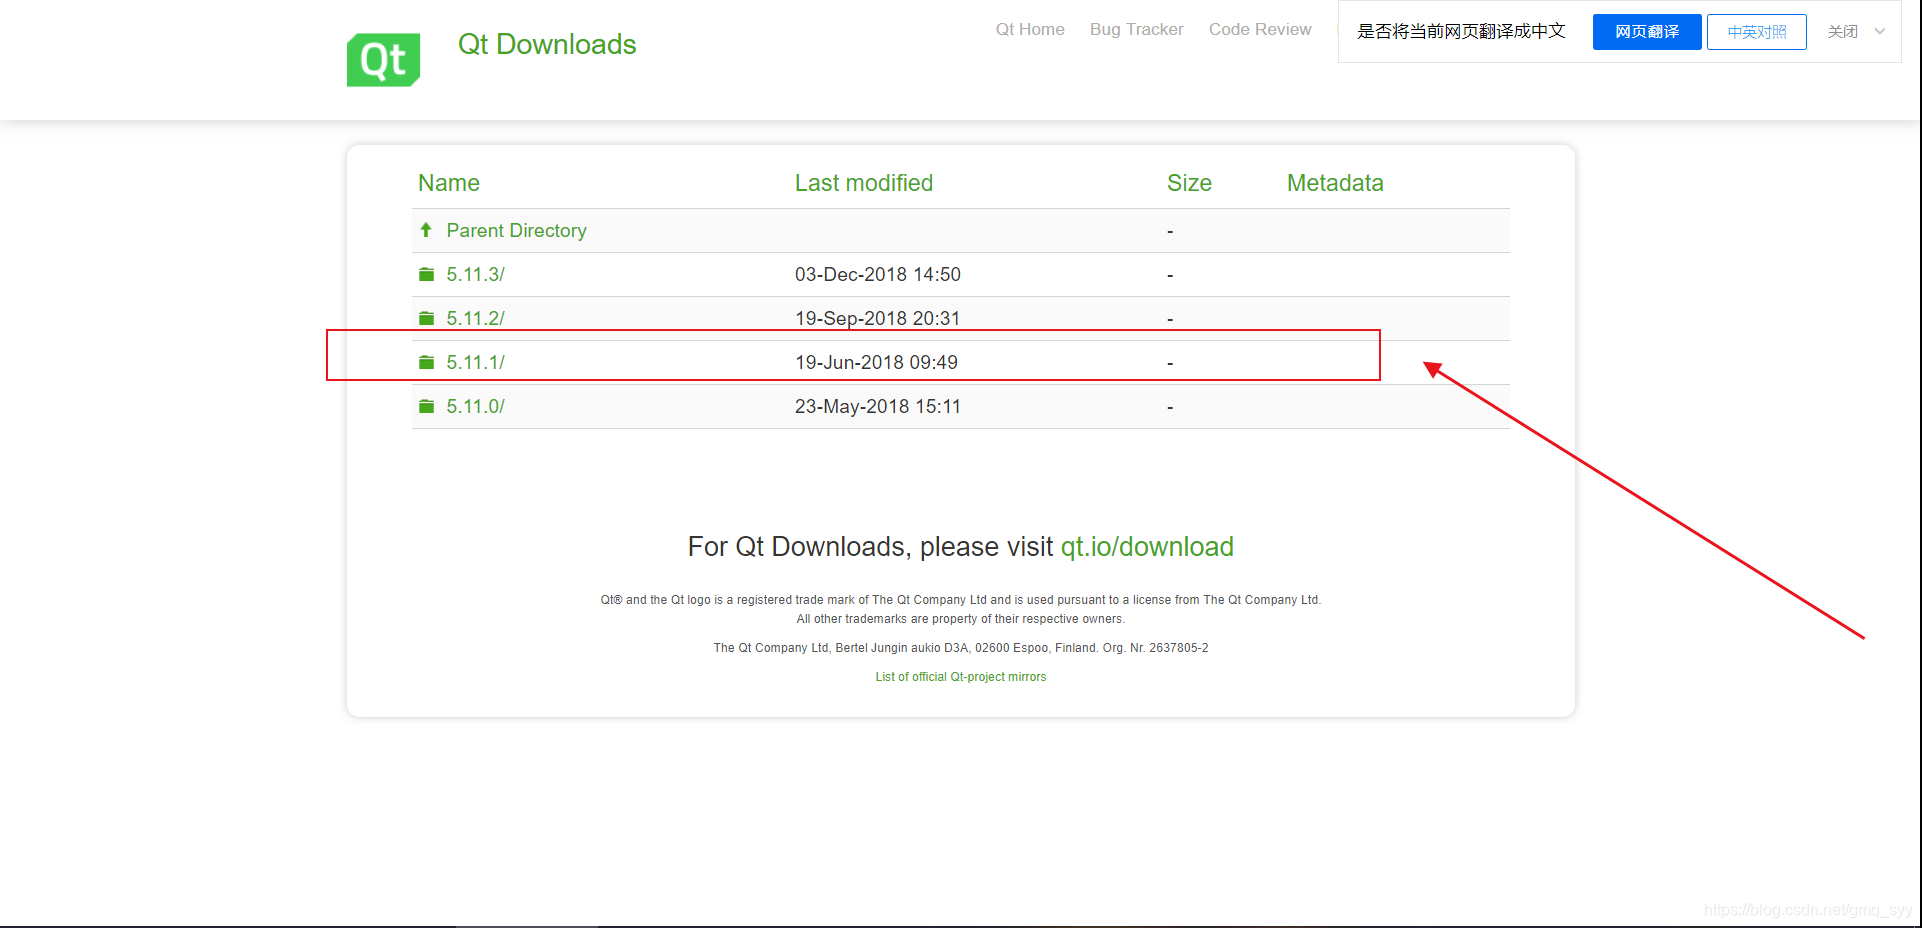Viewport: 1922px width, 928px height.
Task: Open List of official Qt-project mirrors
Action: point(961,677)
